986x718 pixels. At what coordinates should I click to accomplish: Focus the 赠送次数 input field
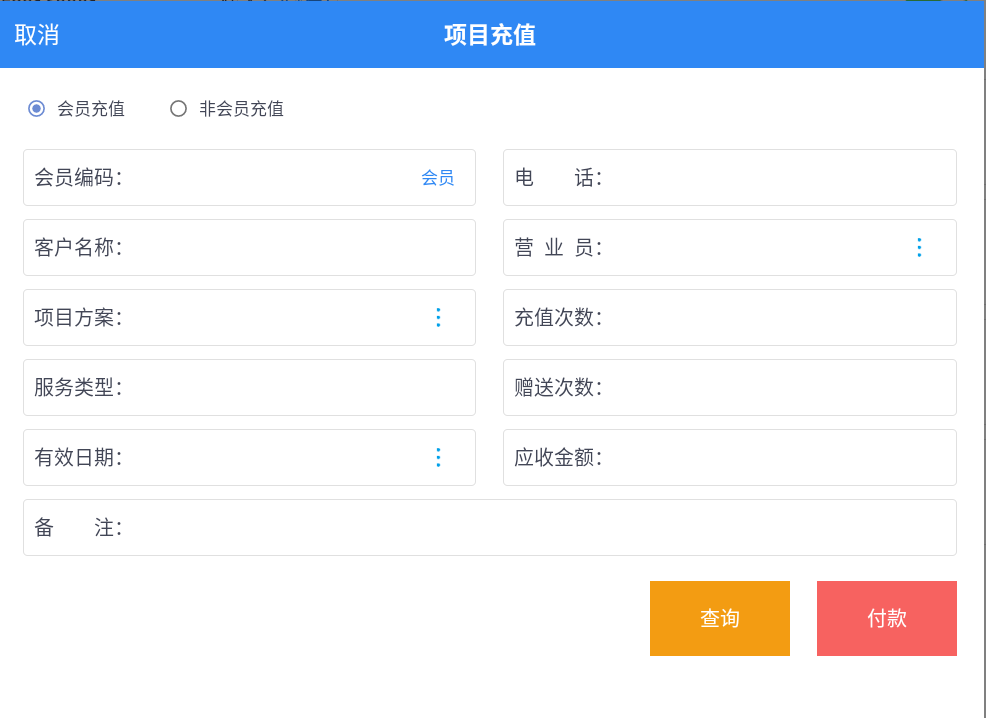coord(729,387)
